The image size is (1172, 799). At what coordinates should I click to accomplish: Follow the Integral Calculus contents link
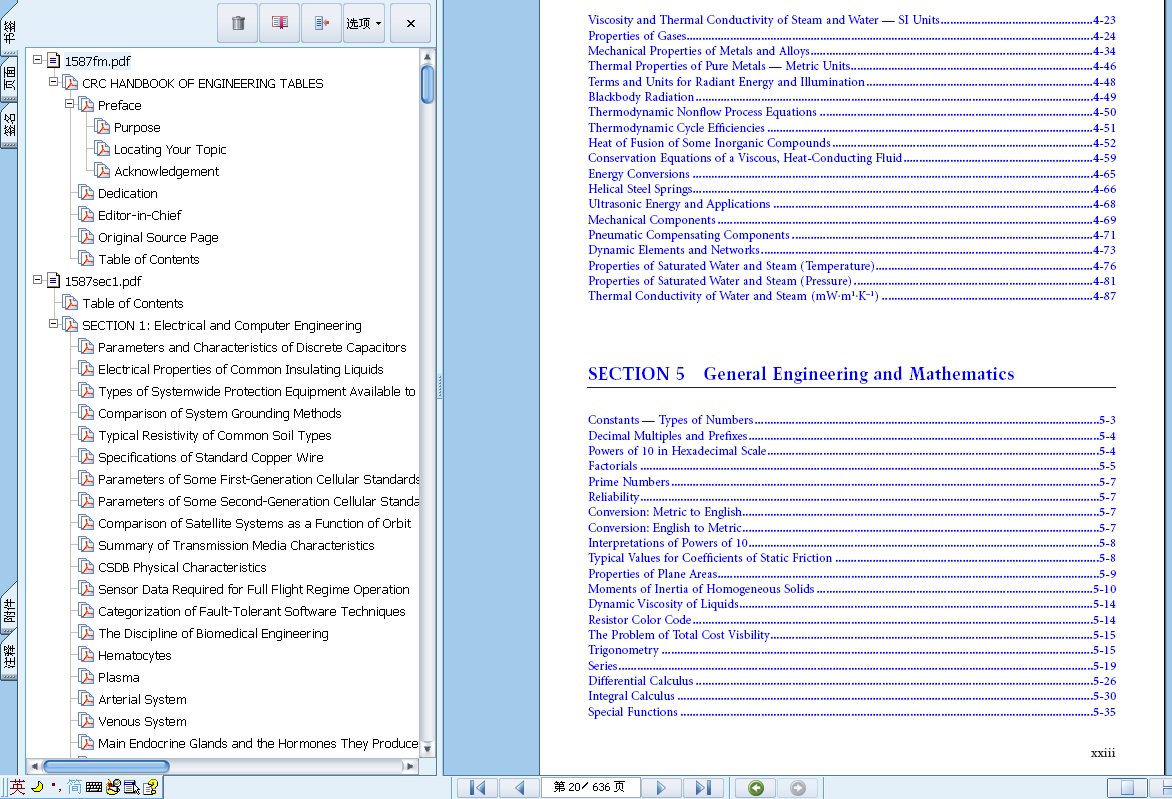coord(851,696)
